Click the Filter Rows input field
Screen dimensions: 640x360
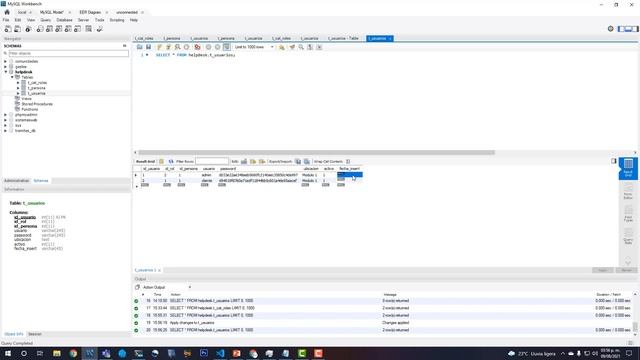pyautogui.click(x=212, y=162)
